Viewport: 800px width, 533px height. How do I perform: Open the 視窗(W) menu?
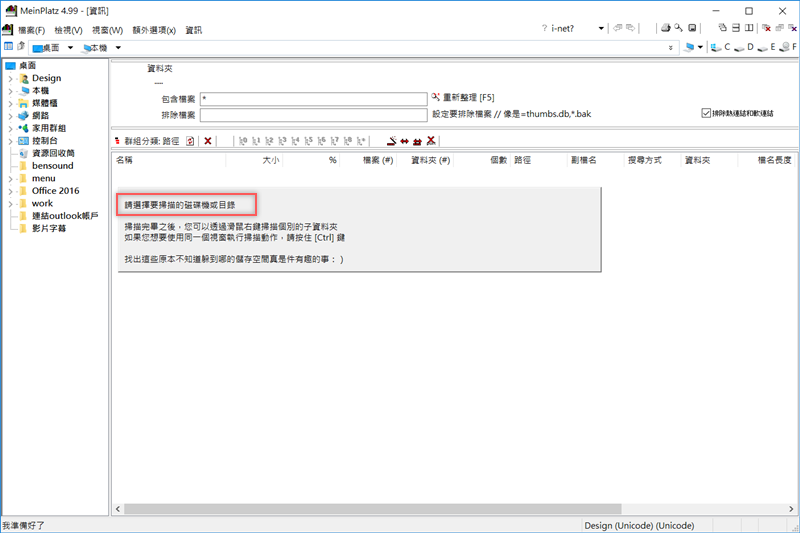(107, 30)
